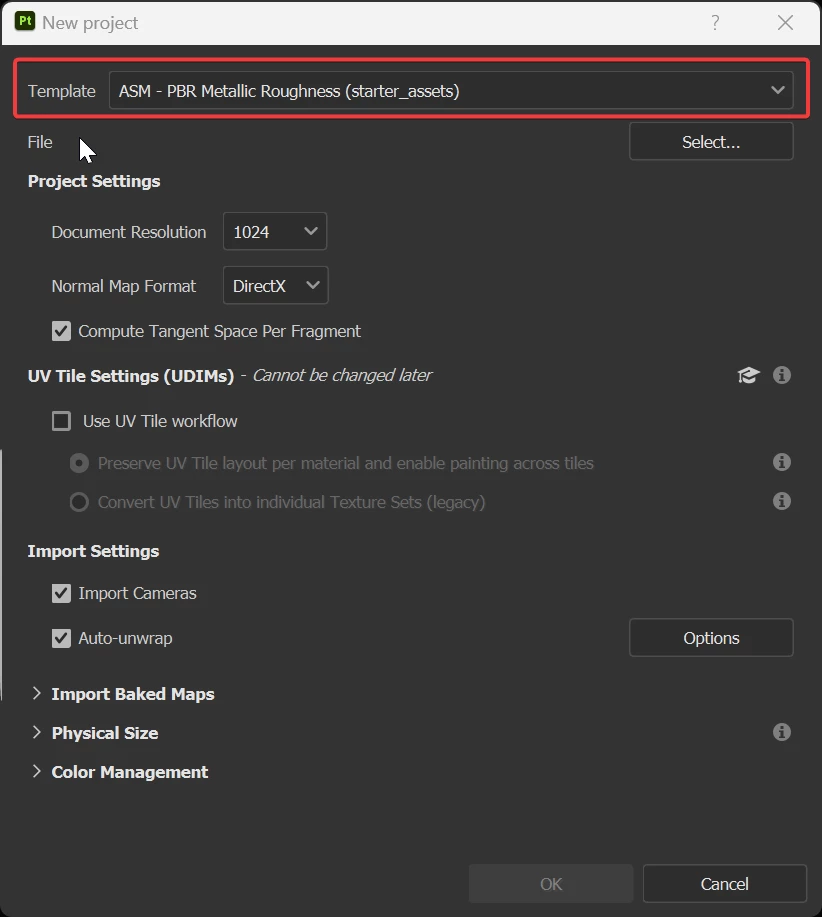Click info icon for Preserve UV Tile layout
Viewport: 822px width, 917px height.
[782, 462]
